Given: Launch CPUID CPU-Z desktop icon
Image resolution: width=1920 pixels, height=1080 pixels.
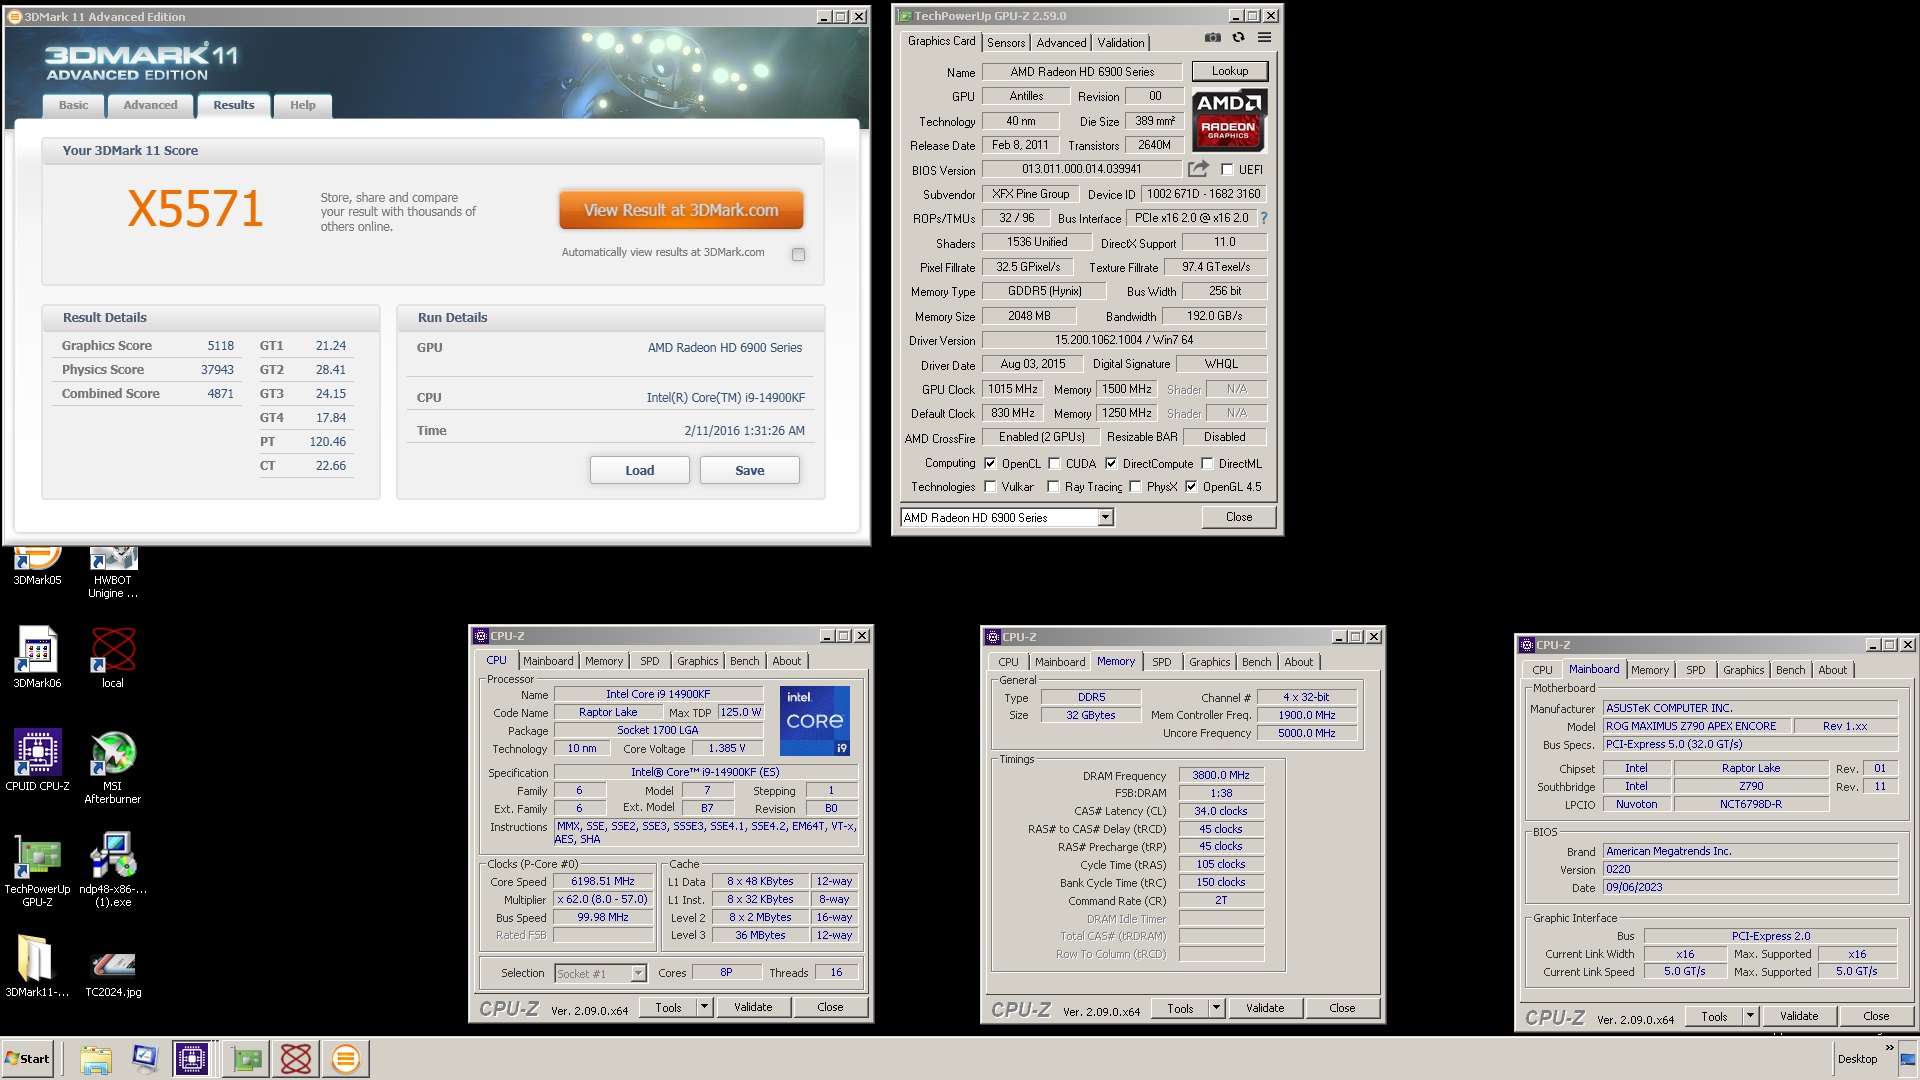Looking at the screenshot, I should 37,760.
